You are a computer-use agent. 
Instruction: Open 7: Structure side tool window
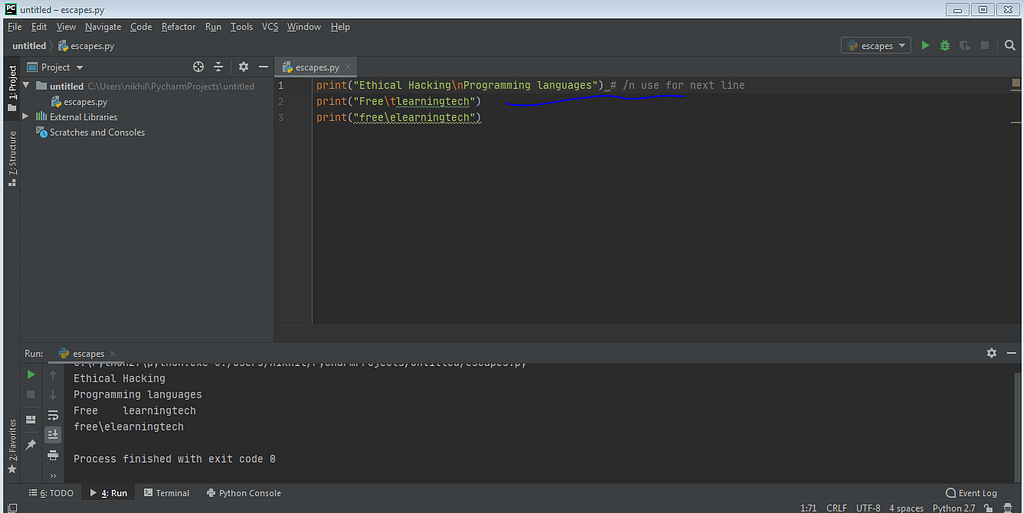pyautogui.click(x=12, y=159)
